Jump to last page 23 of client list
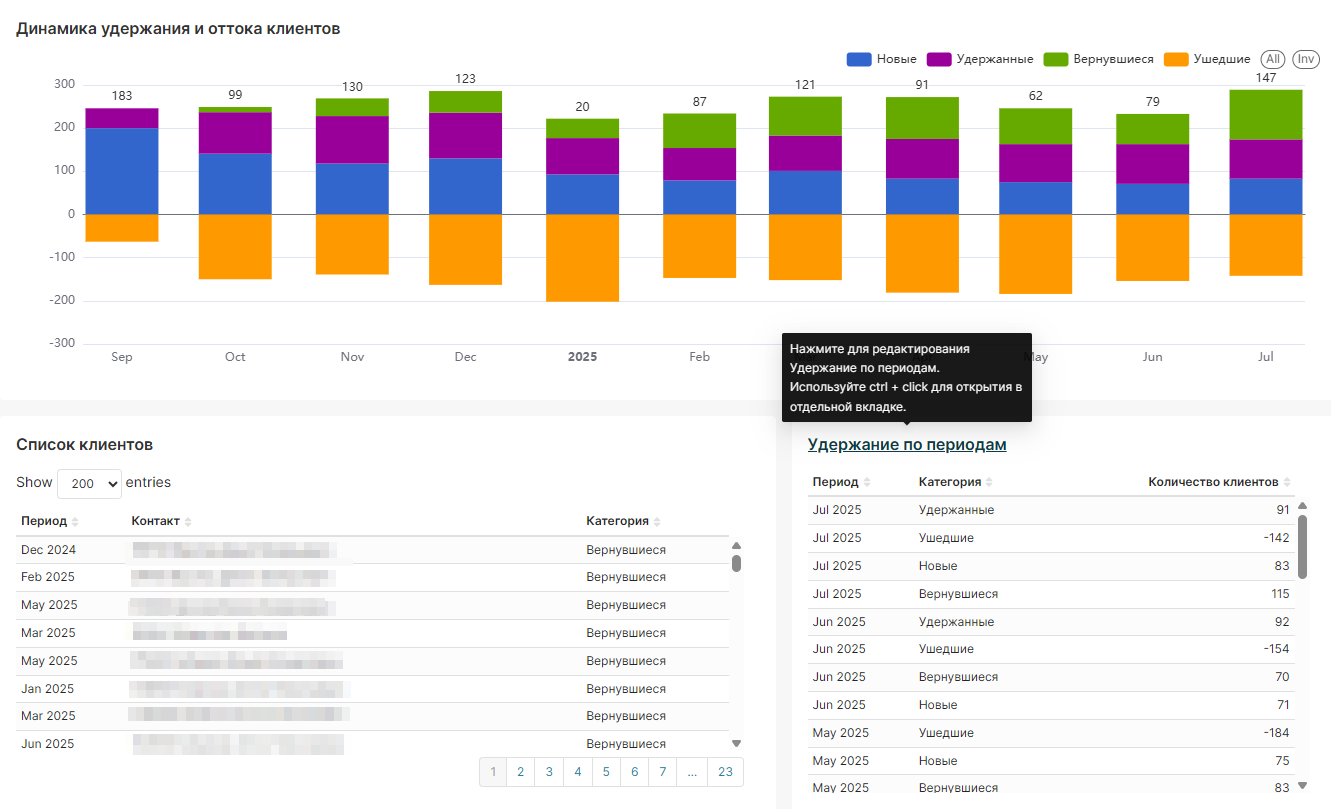This screenshot has width=1331, height=809. (x=725, y=772)
